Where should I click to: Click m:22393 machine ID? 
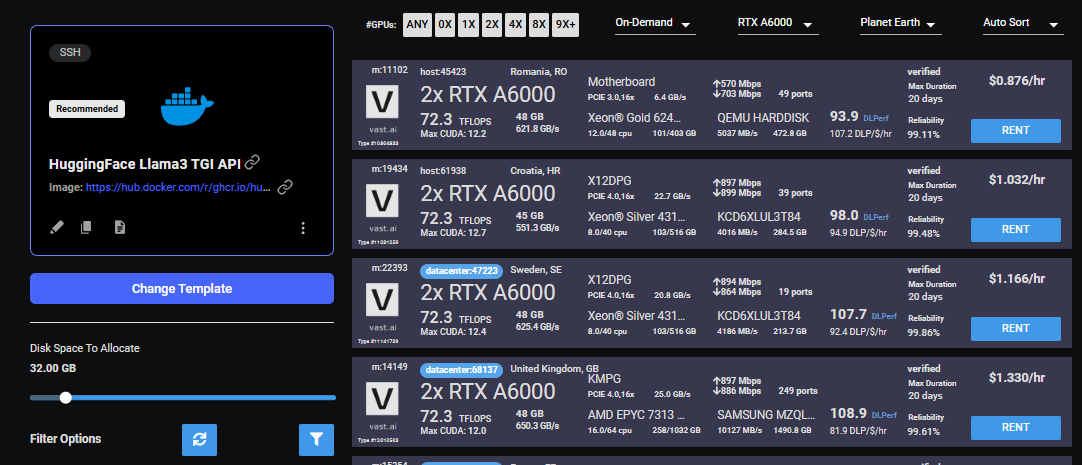tap(390, 268)
